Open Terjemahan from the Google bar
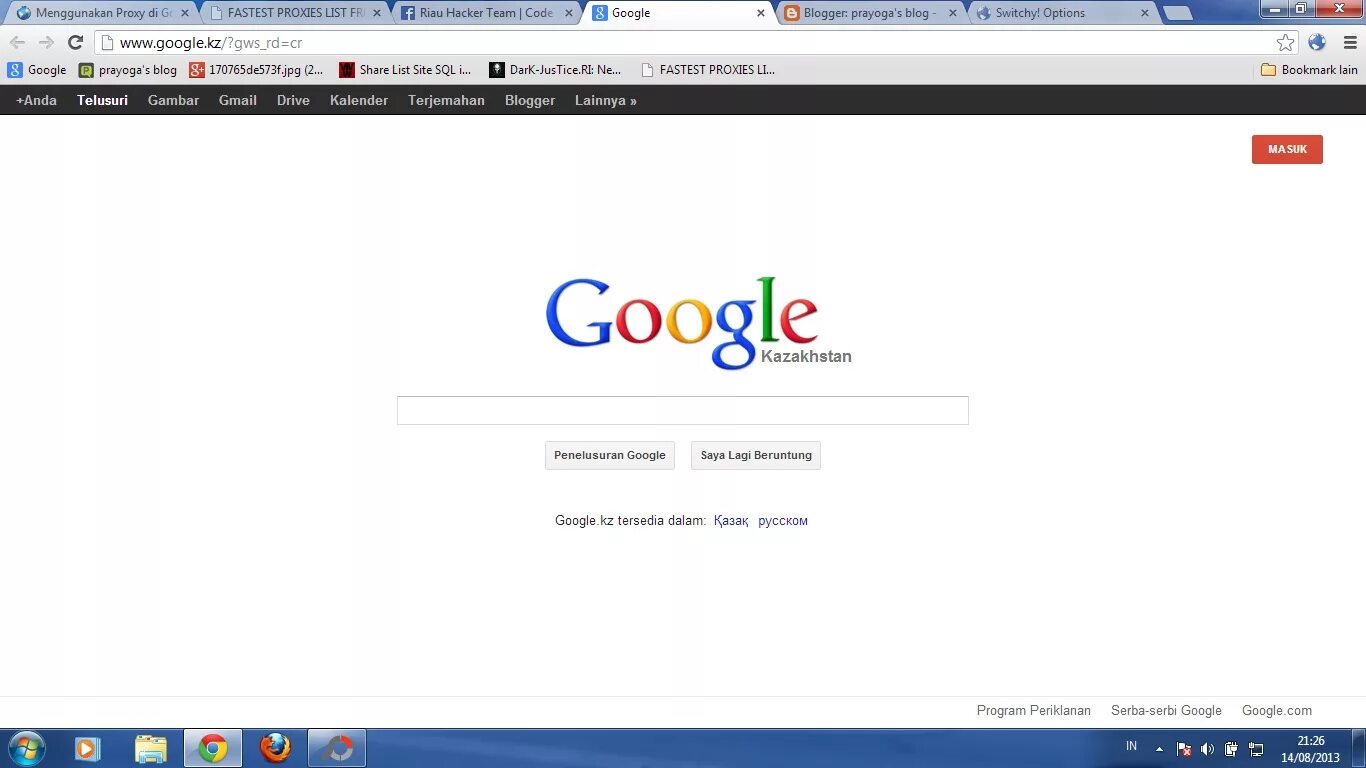Viewport: 1366px width, 768px height. (446, 100)
